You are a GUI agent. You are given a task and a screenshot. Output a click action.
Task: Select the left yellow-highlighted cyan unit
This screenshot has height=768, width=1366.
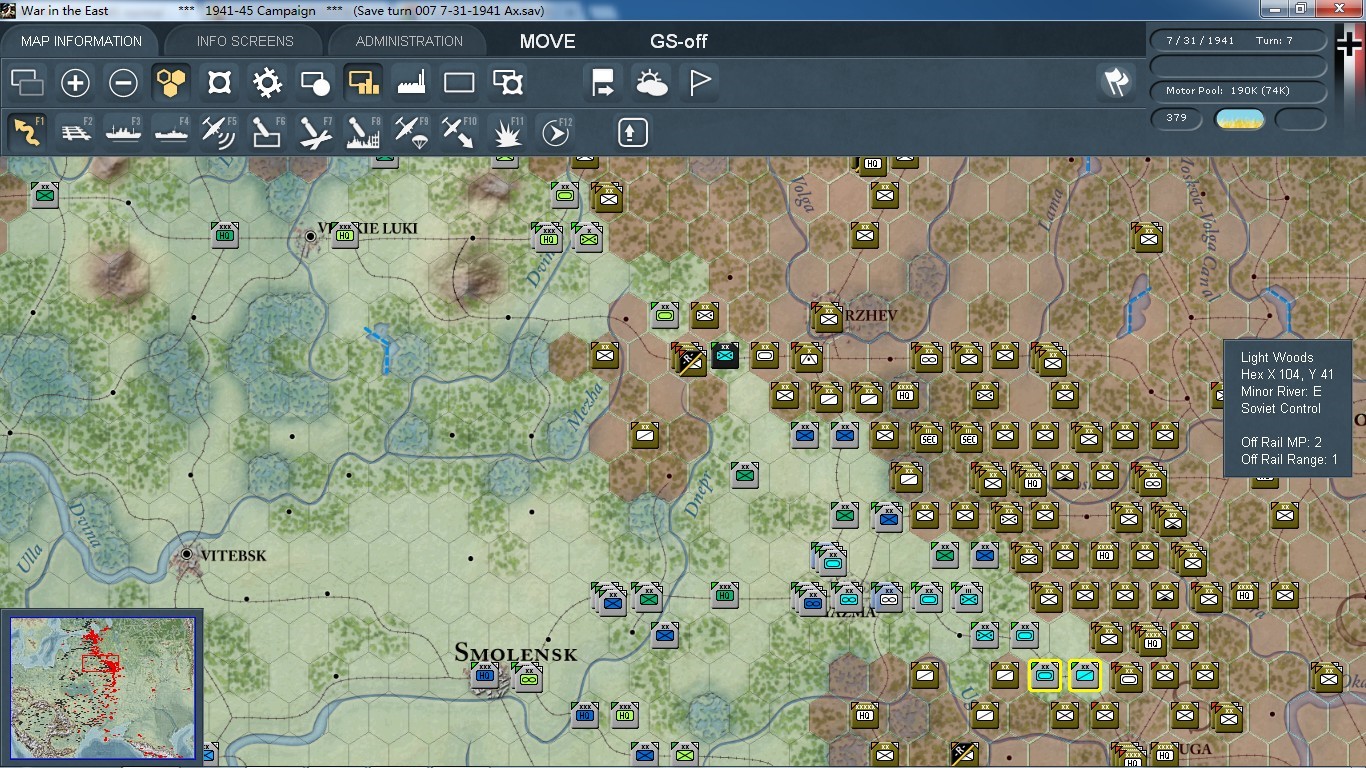coord(1045,676)
